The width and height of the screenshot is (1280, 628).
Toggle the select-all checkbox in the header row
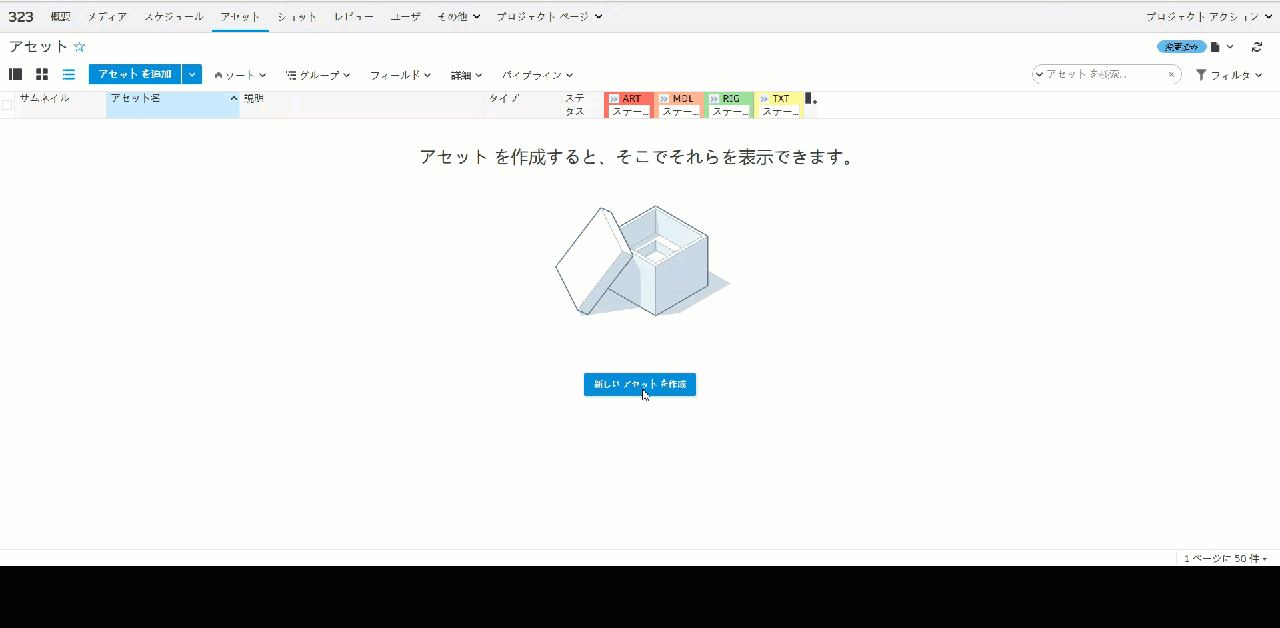[6, 105]
